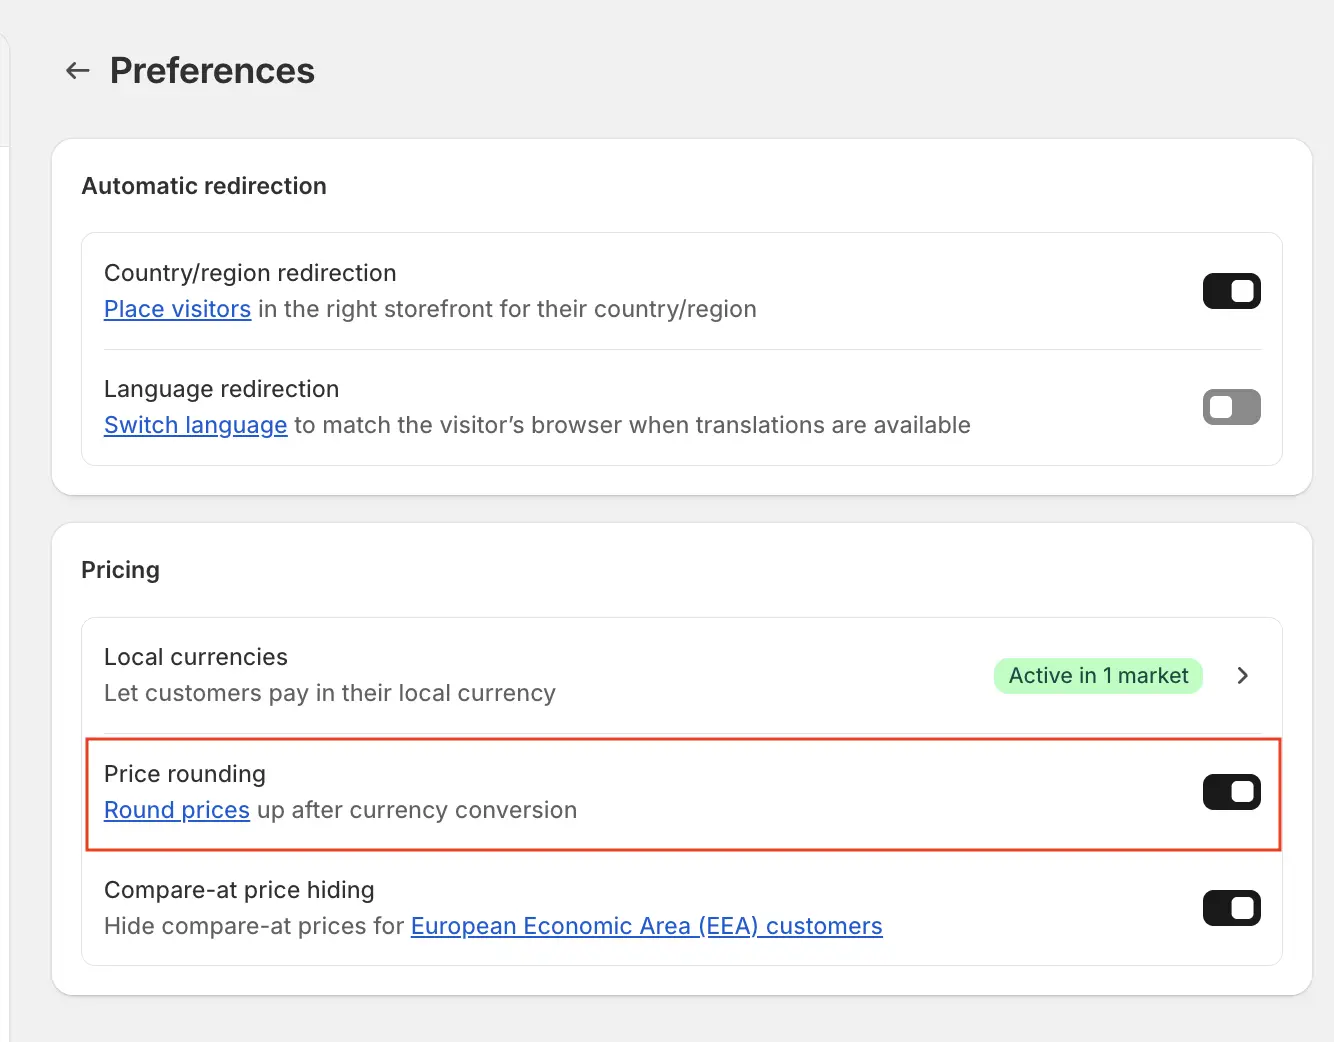Click the 'Automatic redirection' section heading

[204, 186]
